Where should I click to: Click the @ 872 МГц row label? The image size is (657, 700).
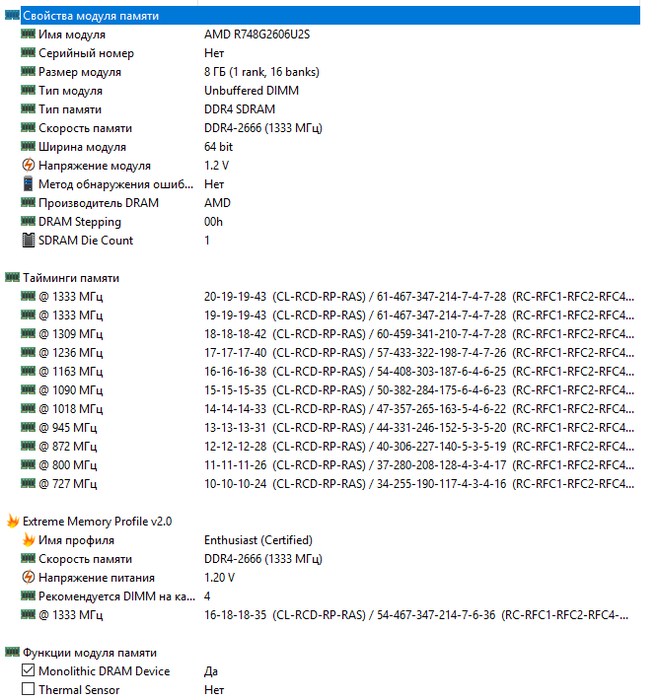click(68, 446)
